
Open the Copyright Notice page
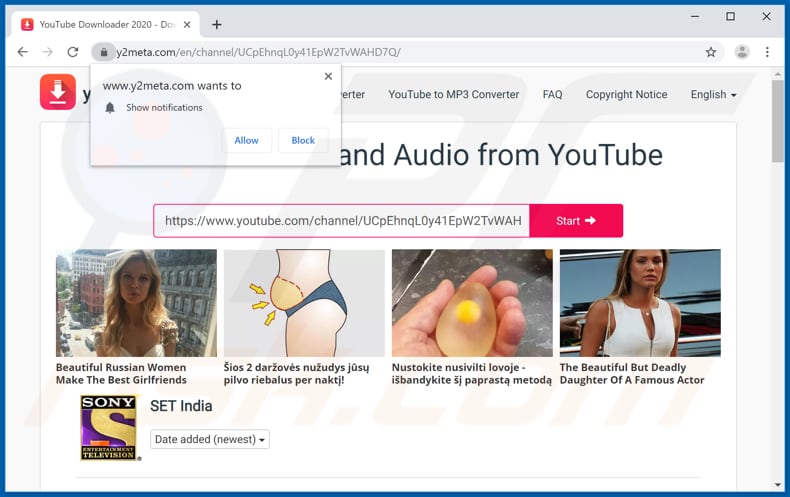click(x=626, y=94)
